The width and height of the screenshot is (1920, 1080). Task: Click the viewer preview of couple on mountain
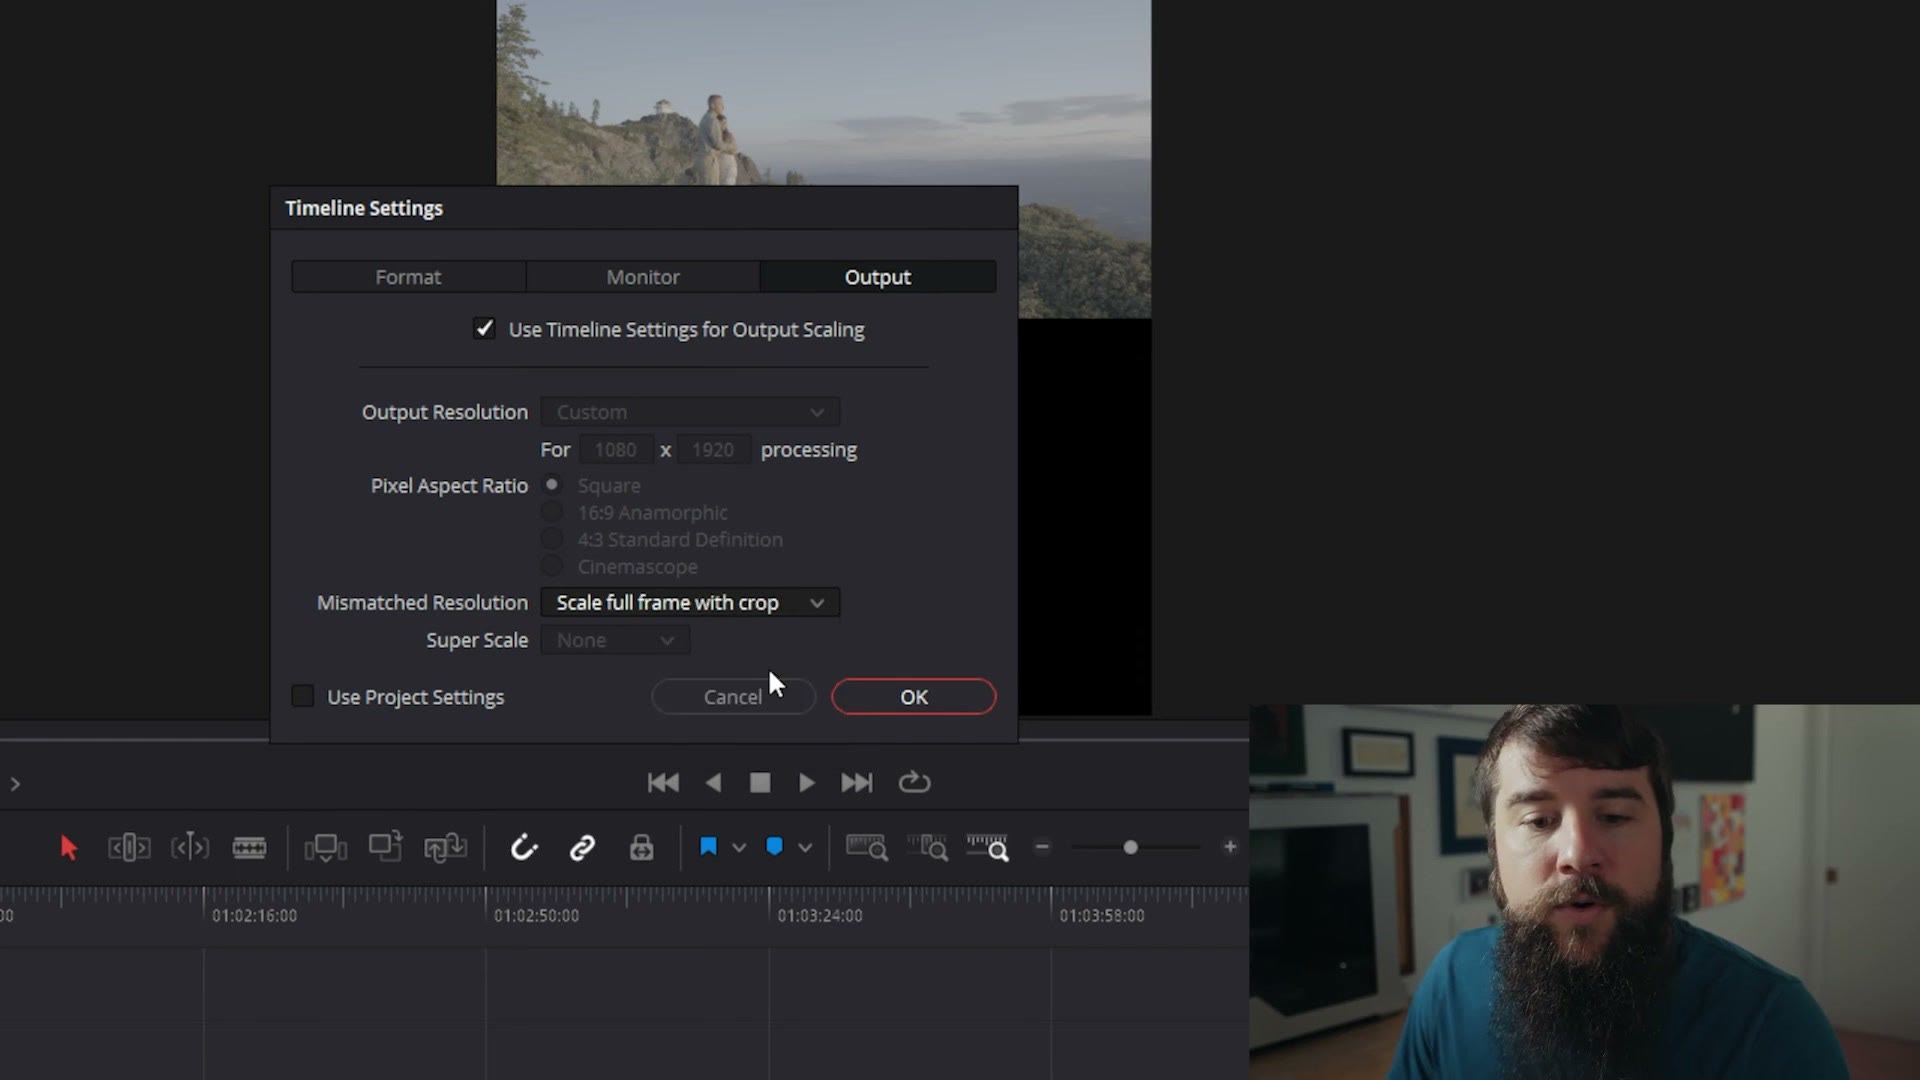tap(824, 92)
